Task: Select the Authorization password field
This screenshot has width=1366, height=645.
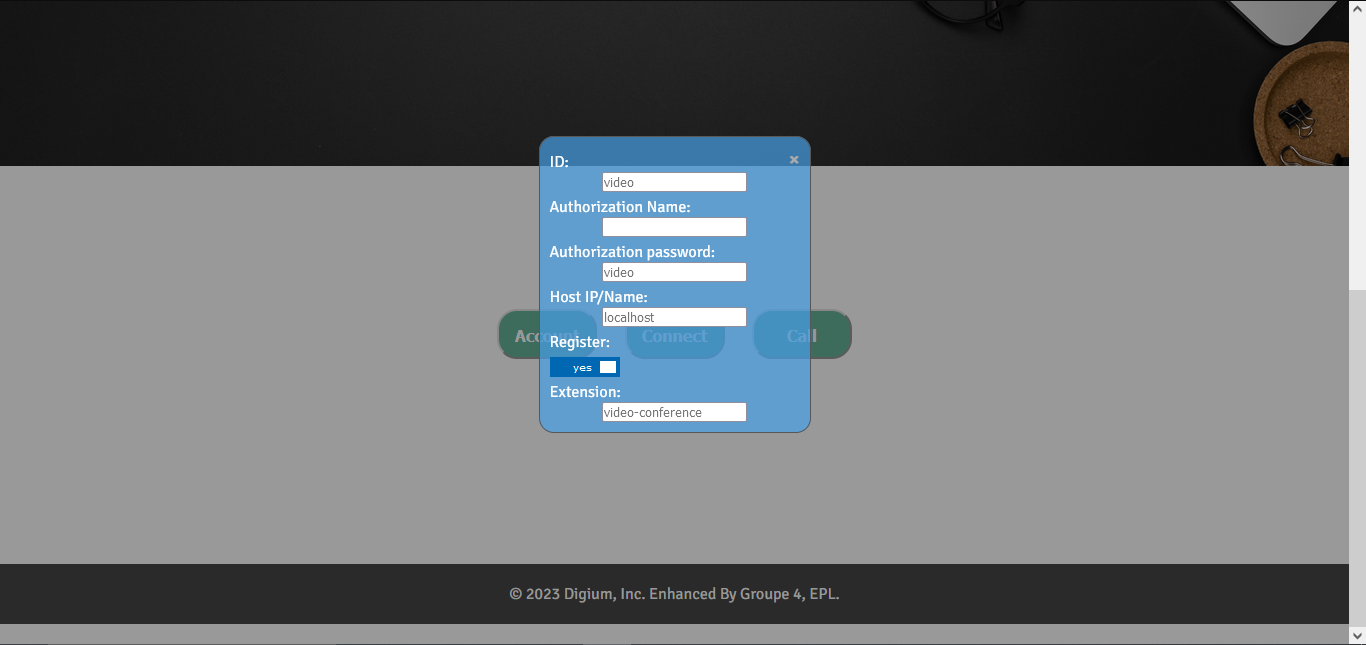Action: [674, 272]
